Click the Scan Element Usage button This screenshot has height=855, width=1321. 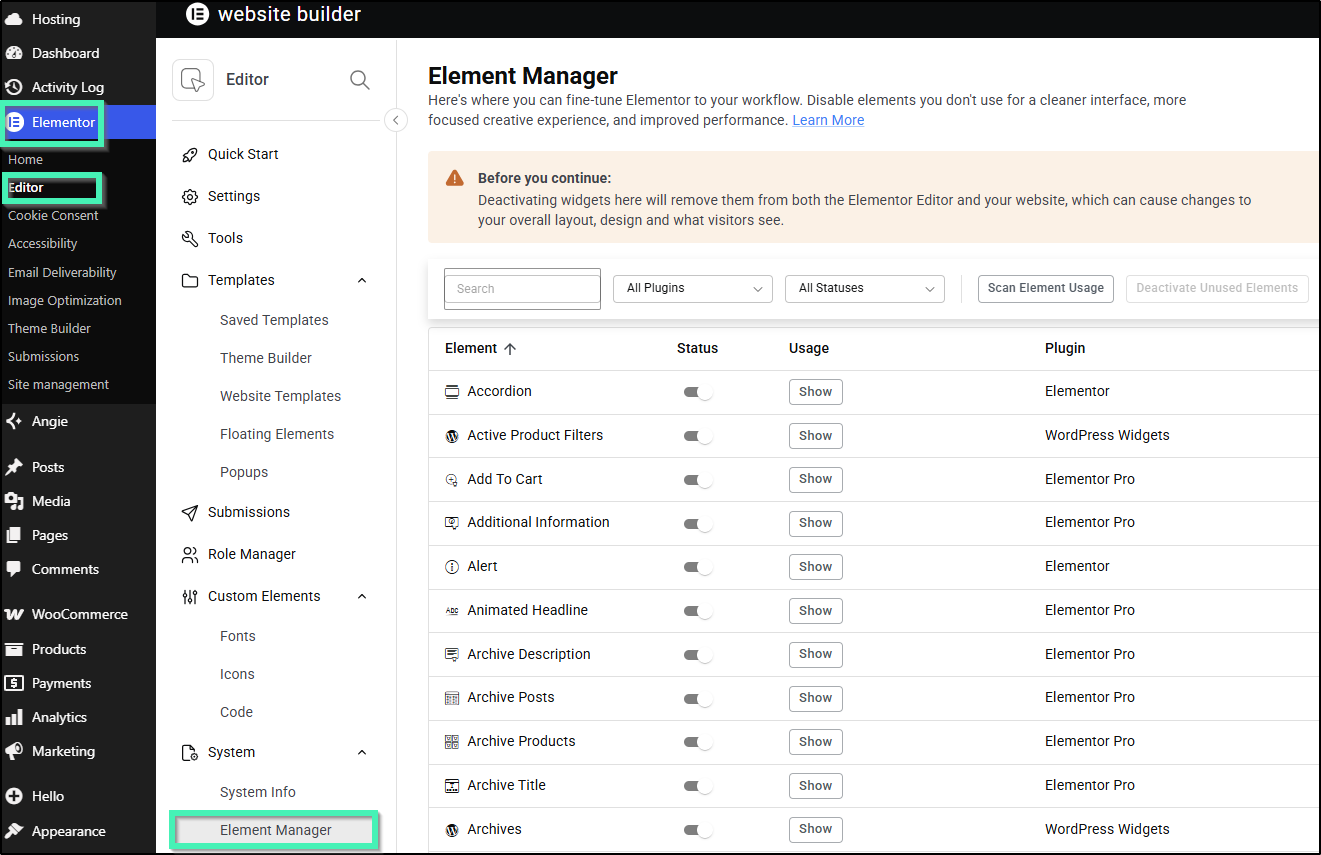click(1046, 288)
